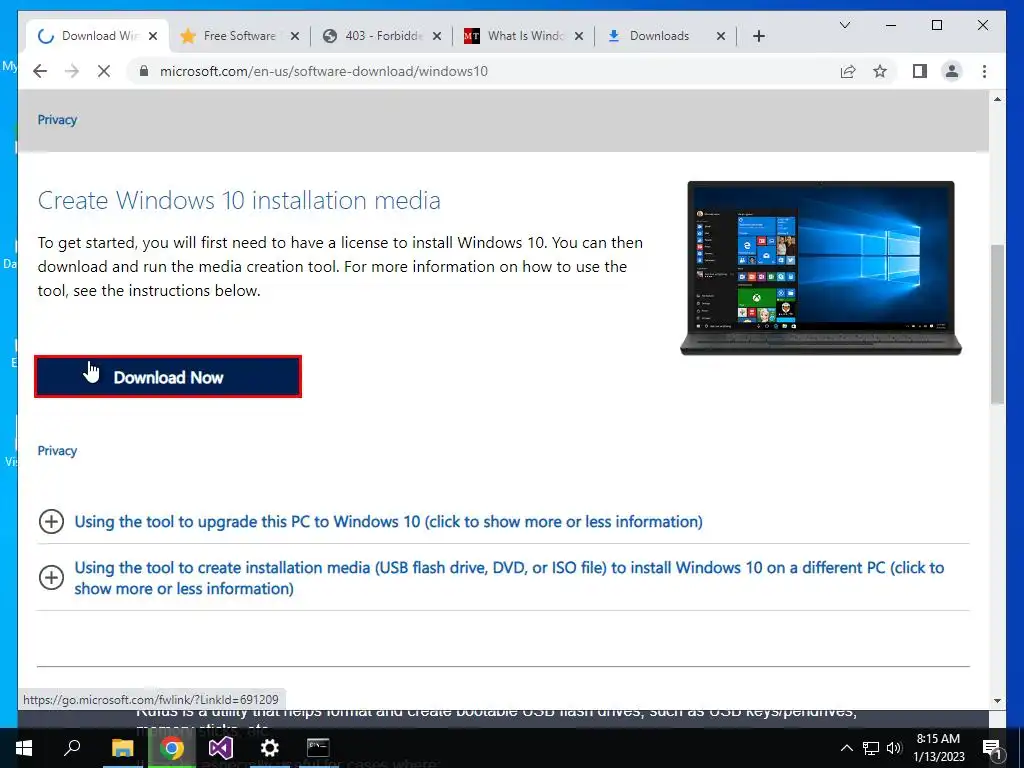Screen dimensions: 1024x768
Task: Close the Free Software tab
Action: 295,36
